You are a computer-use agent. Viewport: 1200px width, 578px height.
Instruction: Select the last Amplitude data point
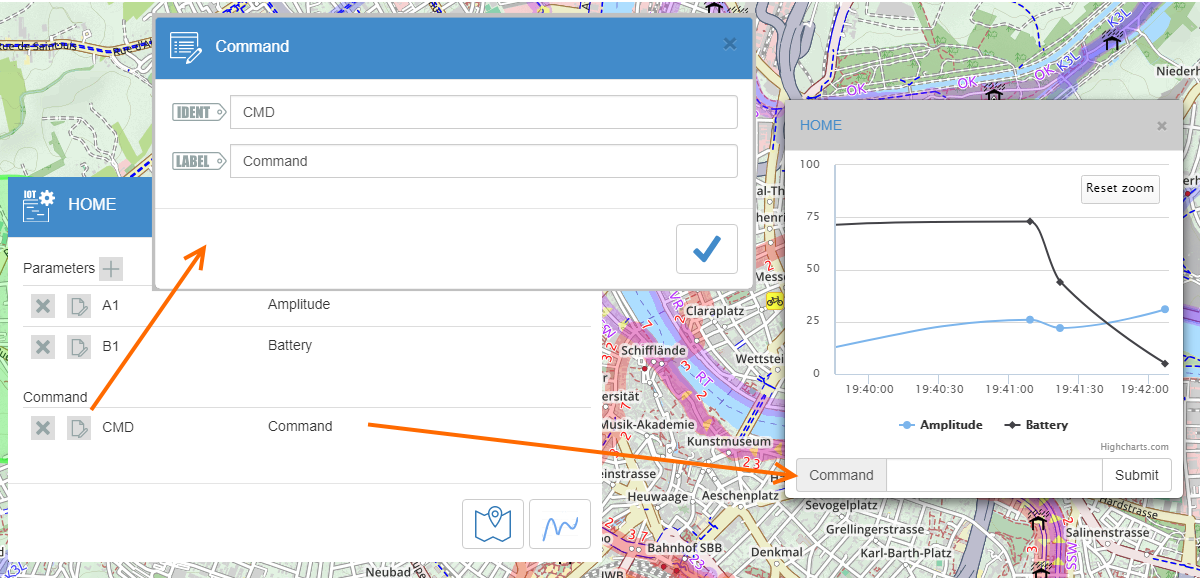pos(1165,309)
